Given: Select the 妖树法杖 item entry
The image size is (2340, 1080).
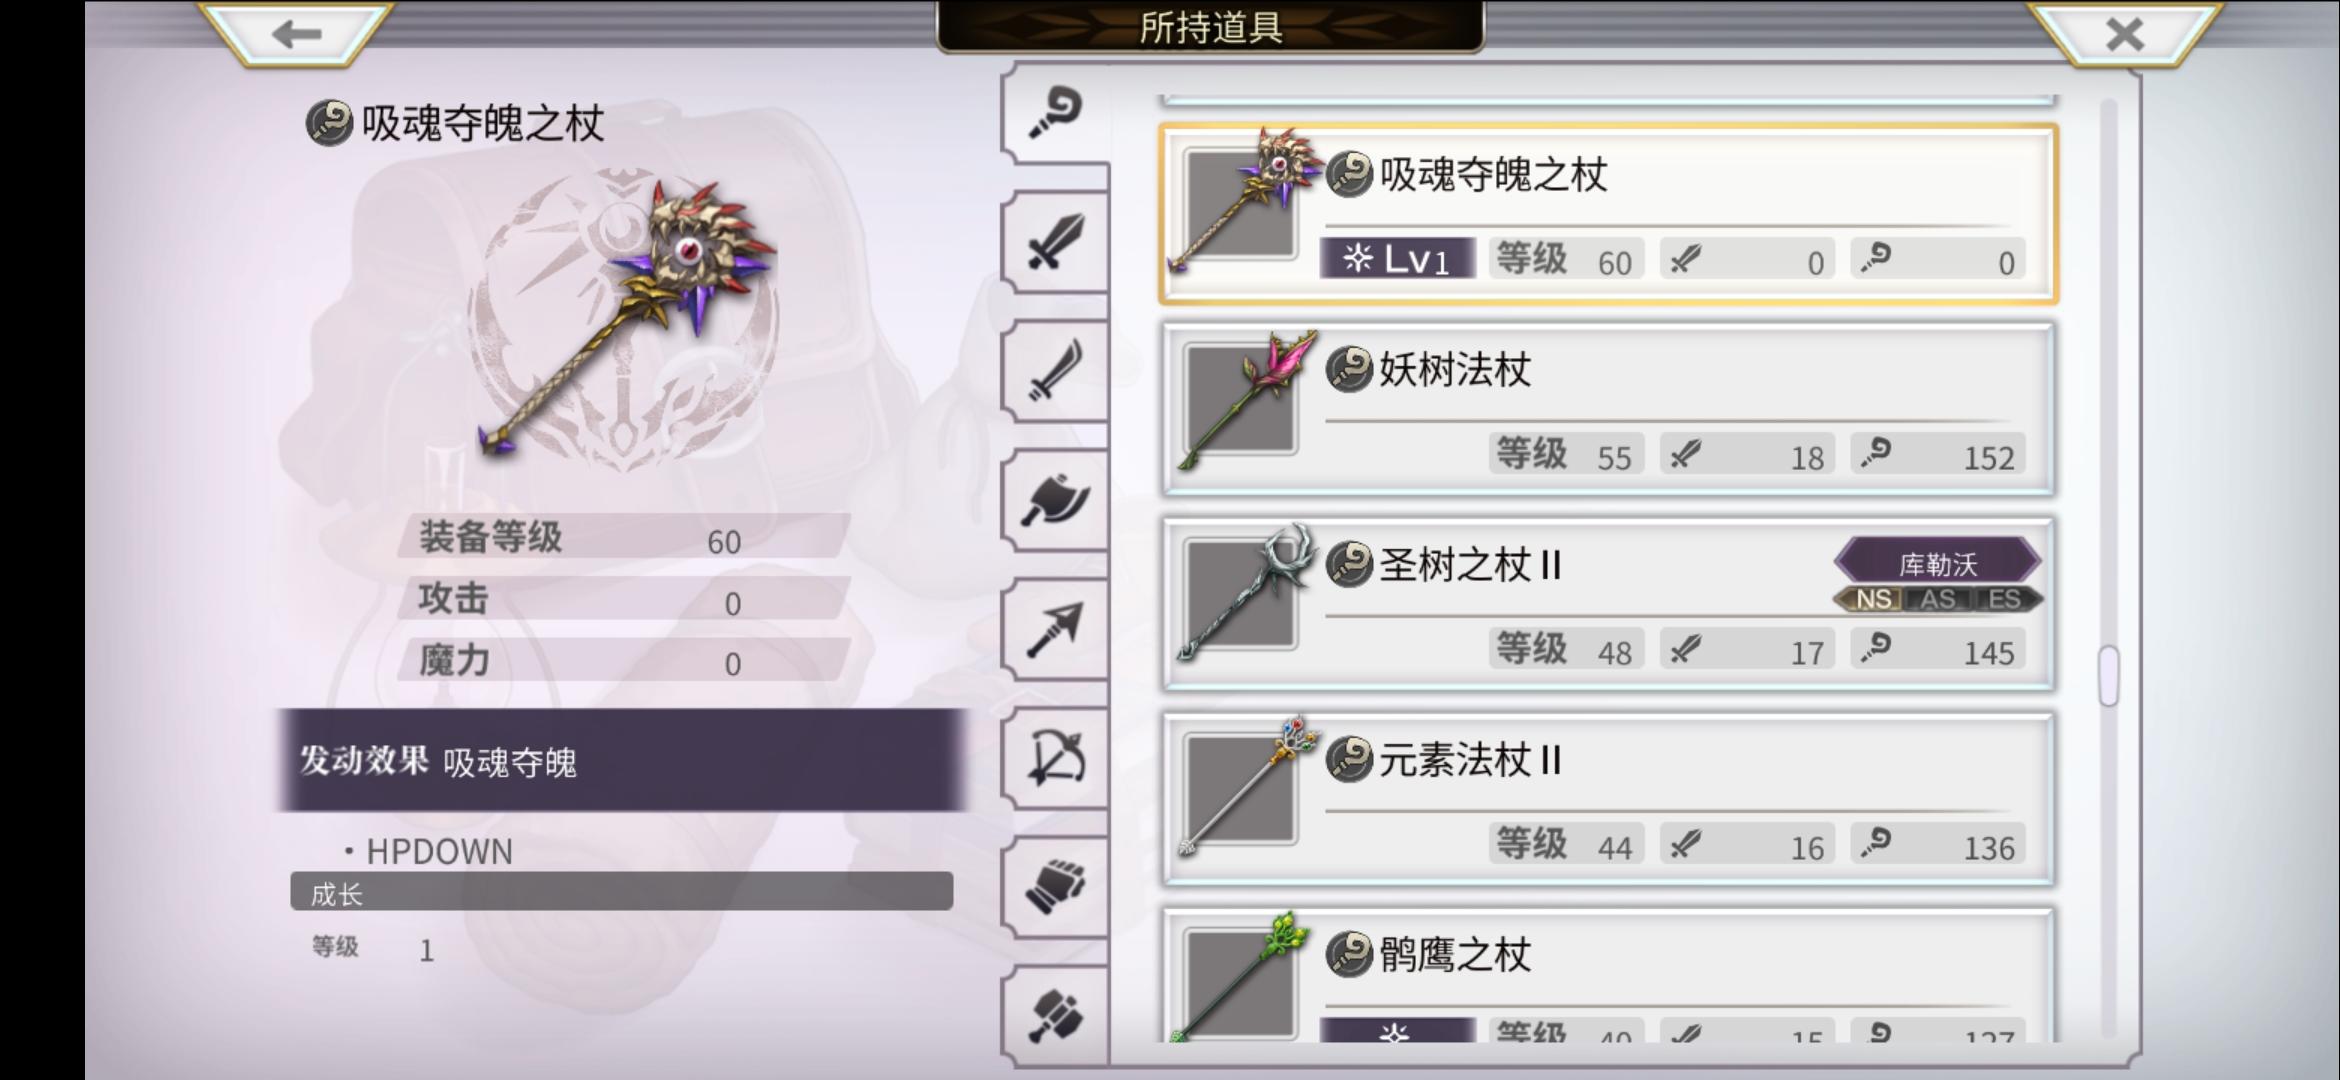Looking at the screenshot, I should click(1607, 408).
